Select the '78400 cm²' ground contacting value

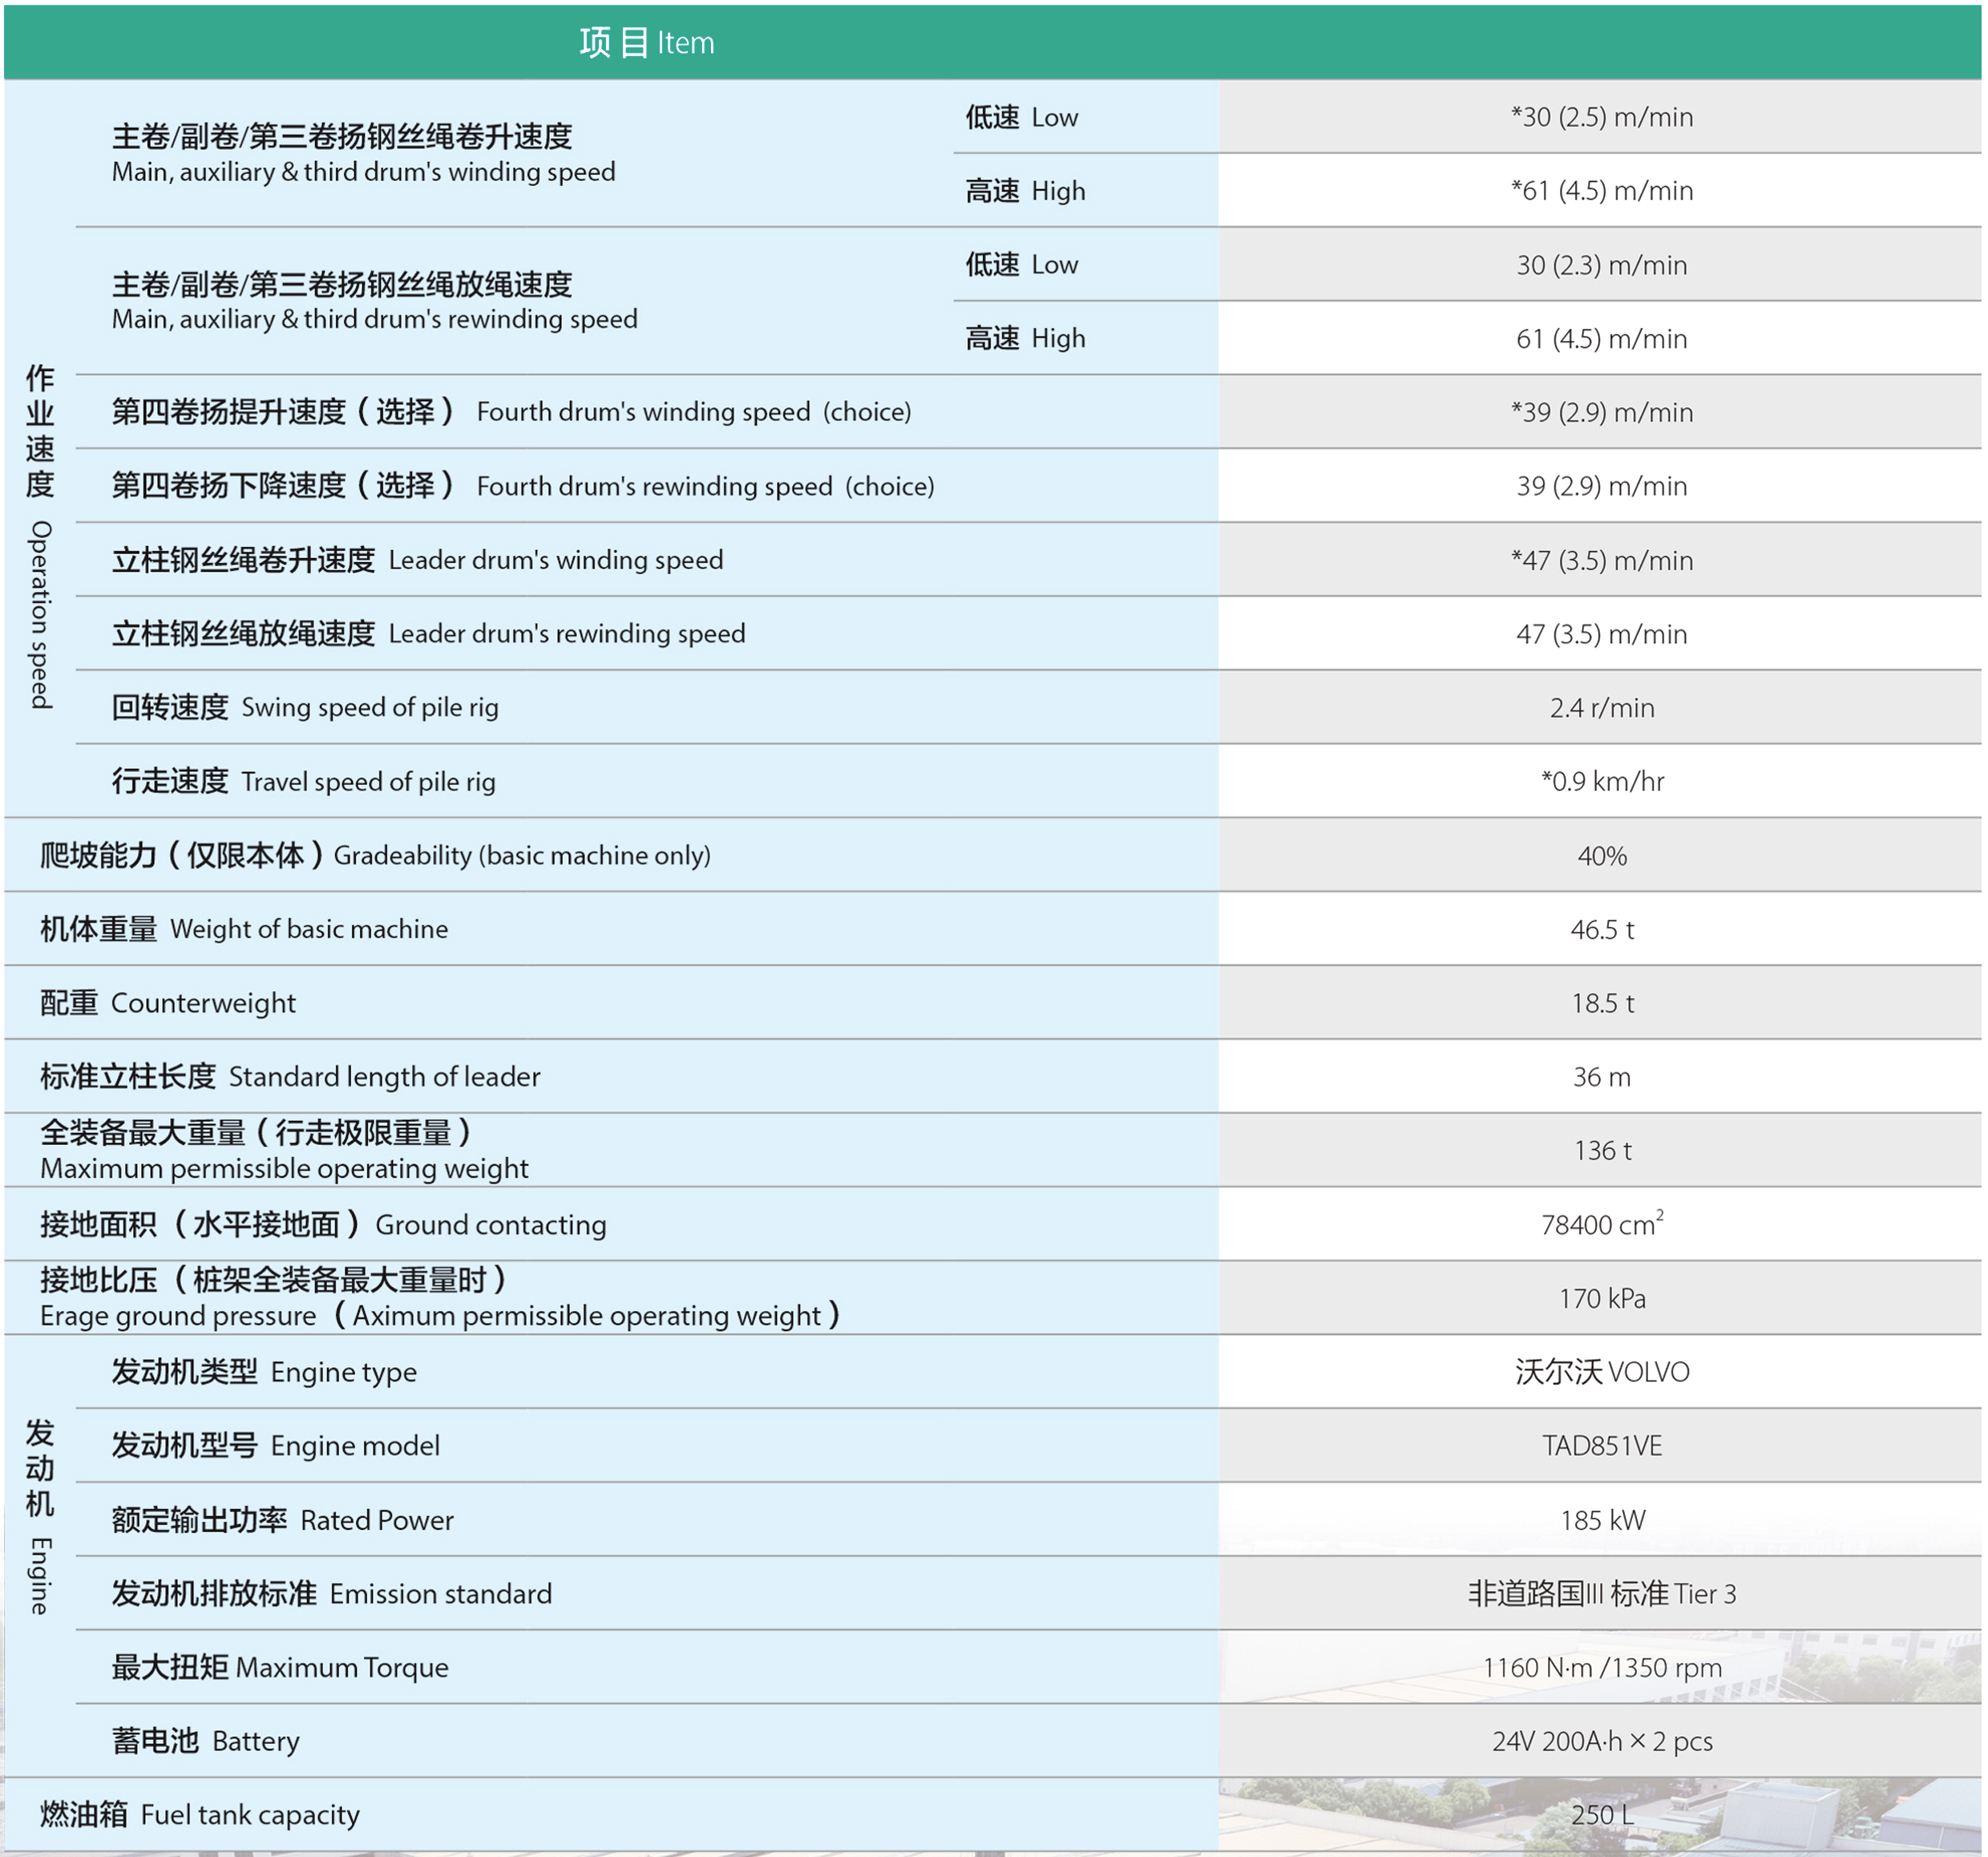[1601, 1225]
